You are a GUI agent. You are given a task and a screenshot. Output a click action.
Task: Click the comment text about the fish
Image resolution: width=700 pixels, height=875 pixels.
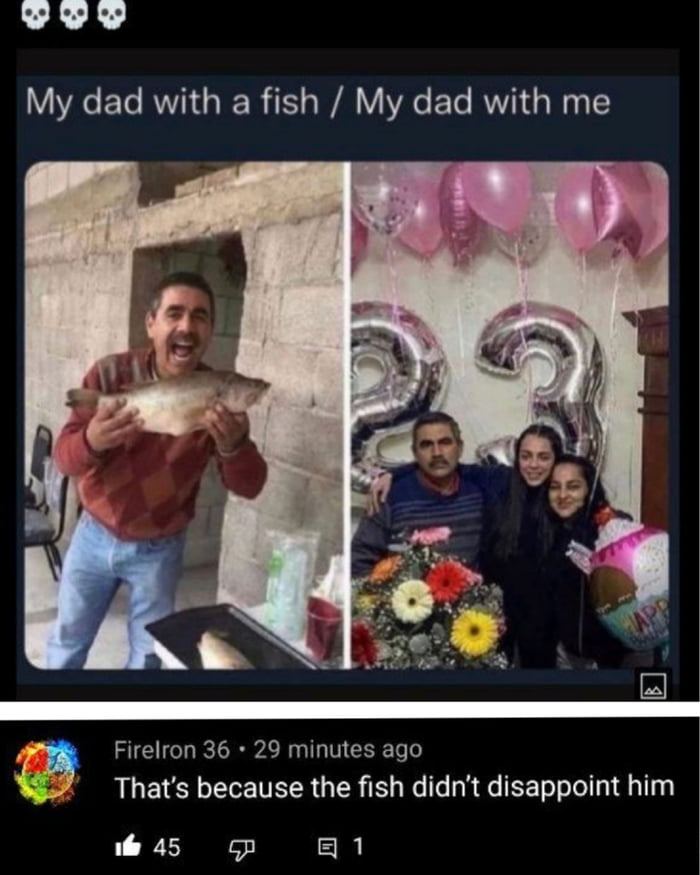394,787
